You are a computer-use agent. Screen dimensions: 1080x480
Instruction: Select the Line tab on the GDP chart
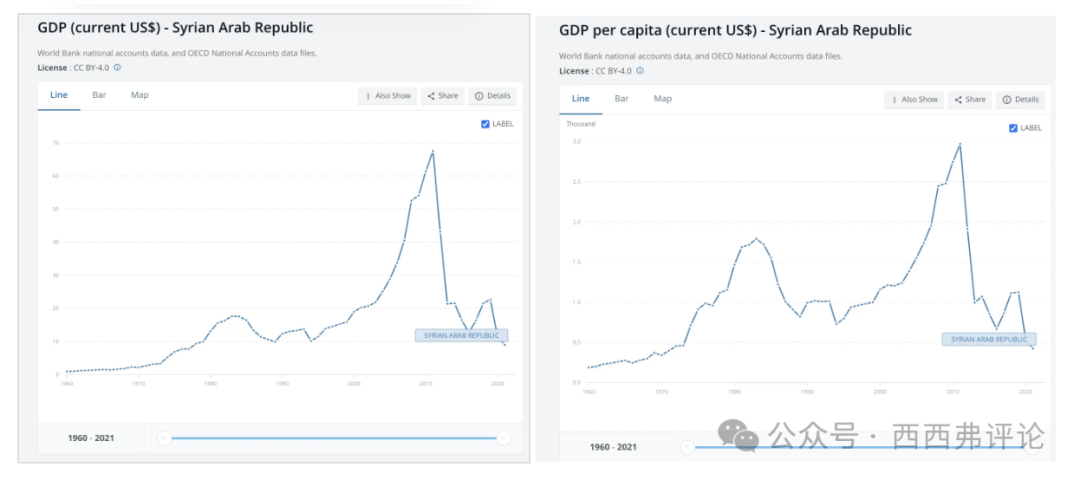pos(59,95)
